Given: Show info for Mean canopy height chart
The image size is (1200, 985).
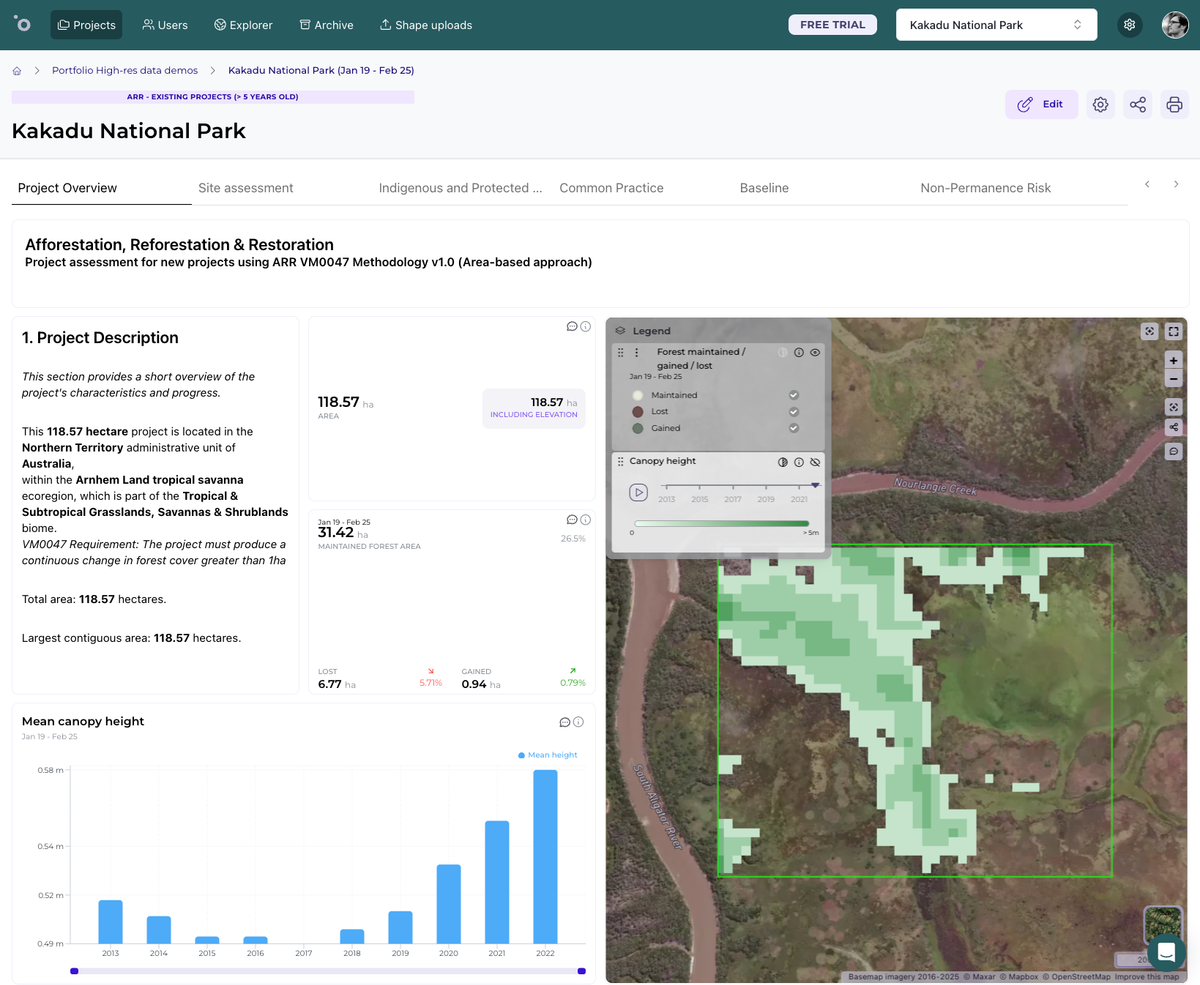Looking at the screenshot, I should point(579,722).
